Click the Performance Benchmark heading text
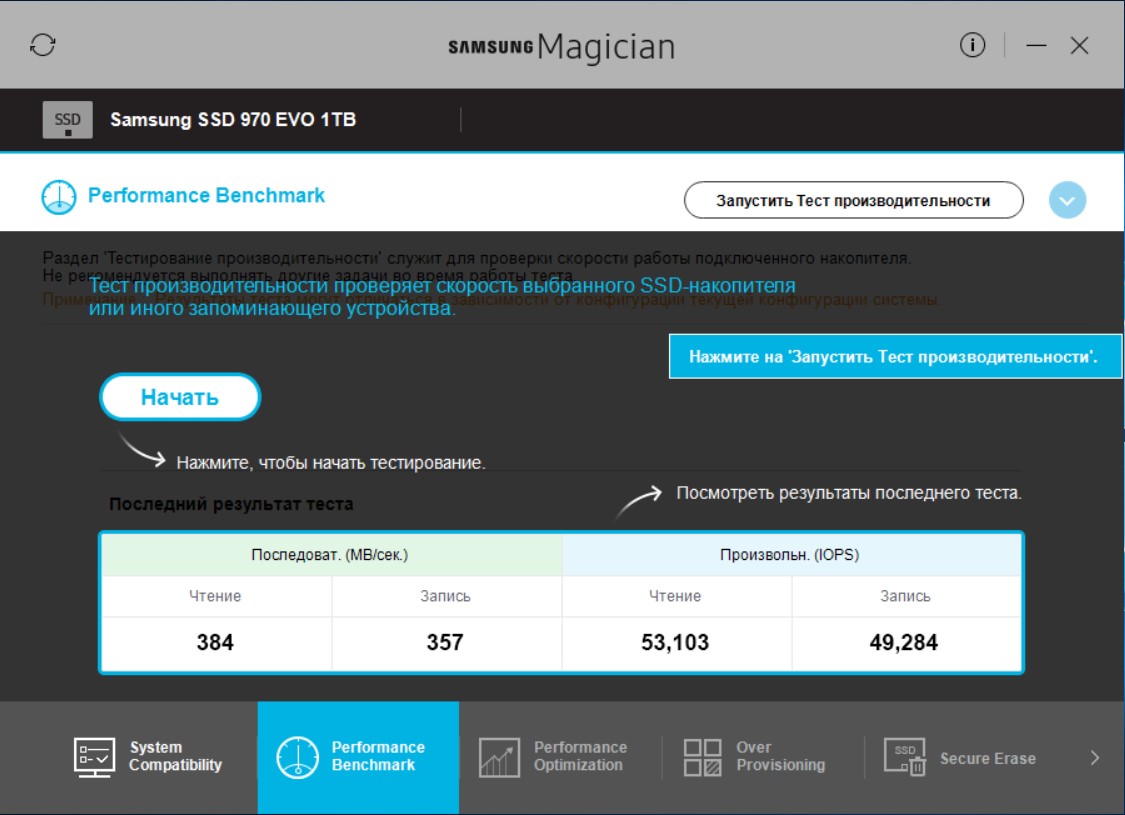Image resolution: width=1125 pixels, height=815 pixels. point(207,195)
